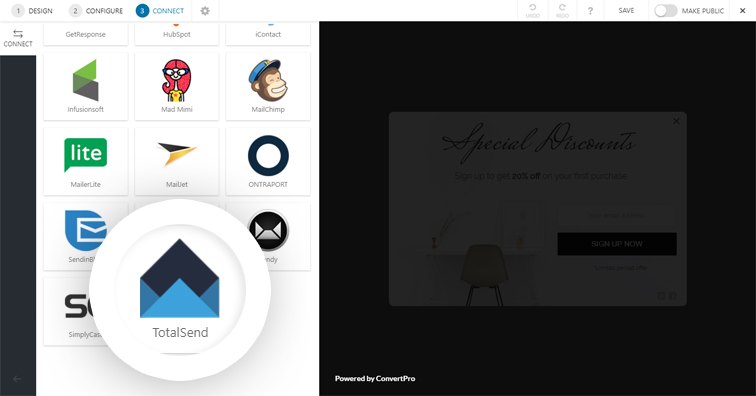Screen dimensions: 756x396
Task: Click the Save button
Action: (626, 11)
